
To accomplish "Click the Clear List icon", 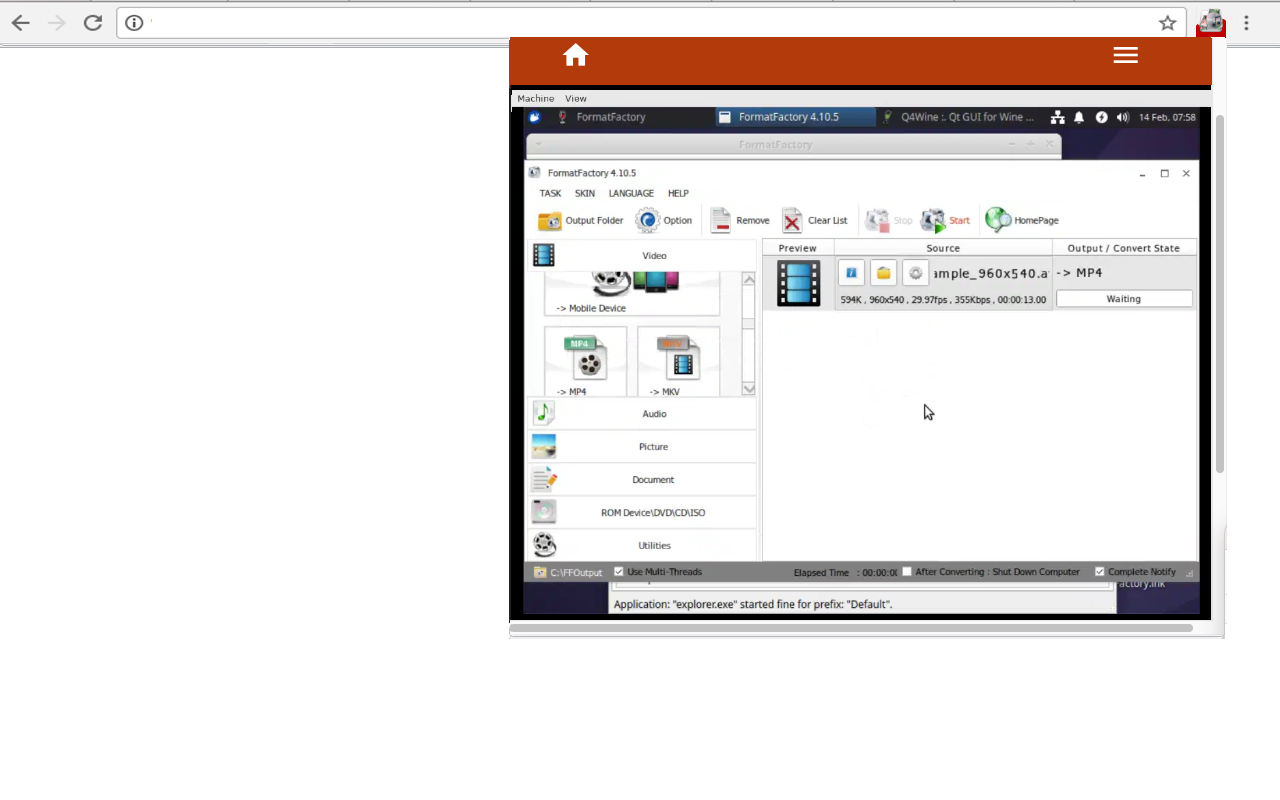I will click(x=815, y=220).
